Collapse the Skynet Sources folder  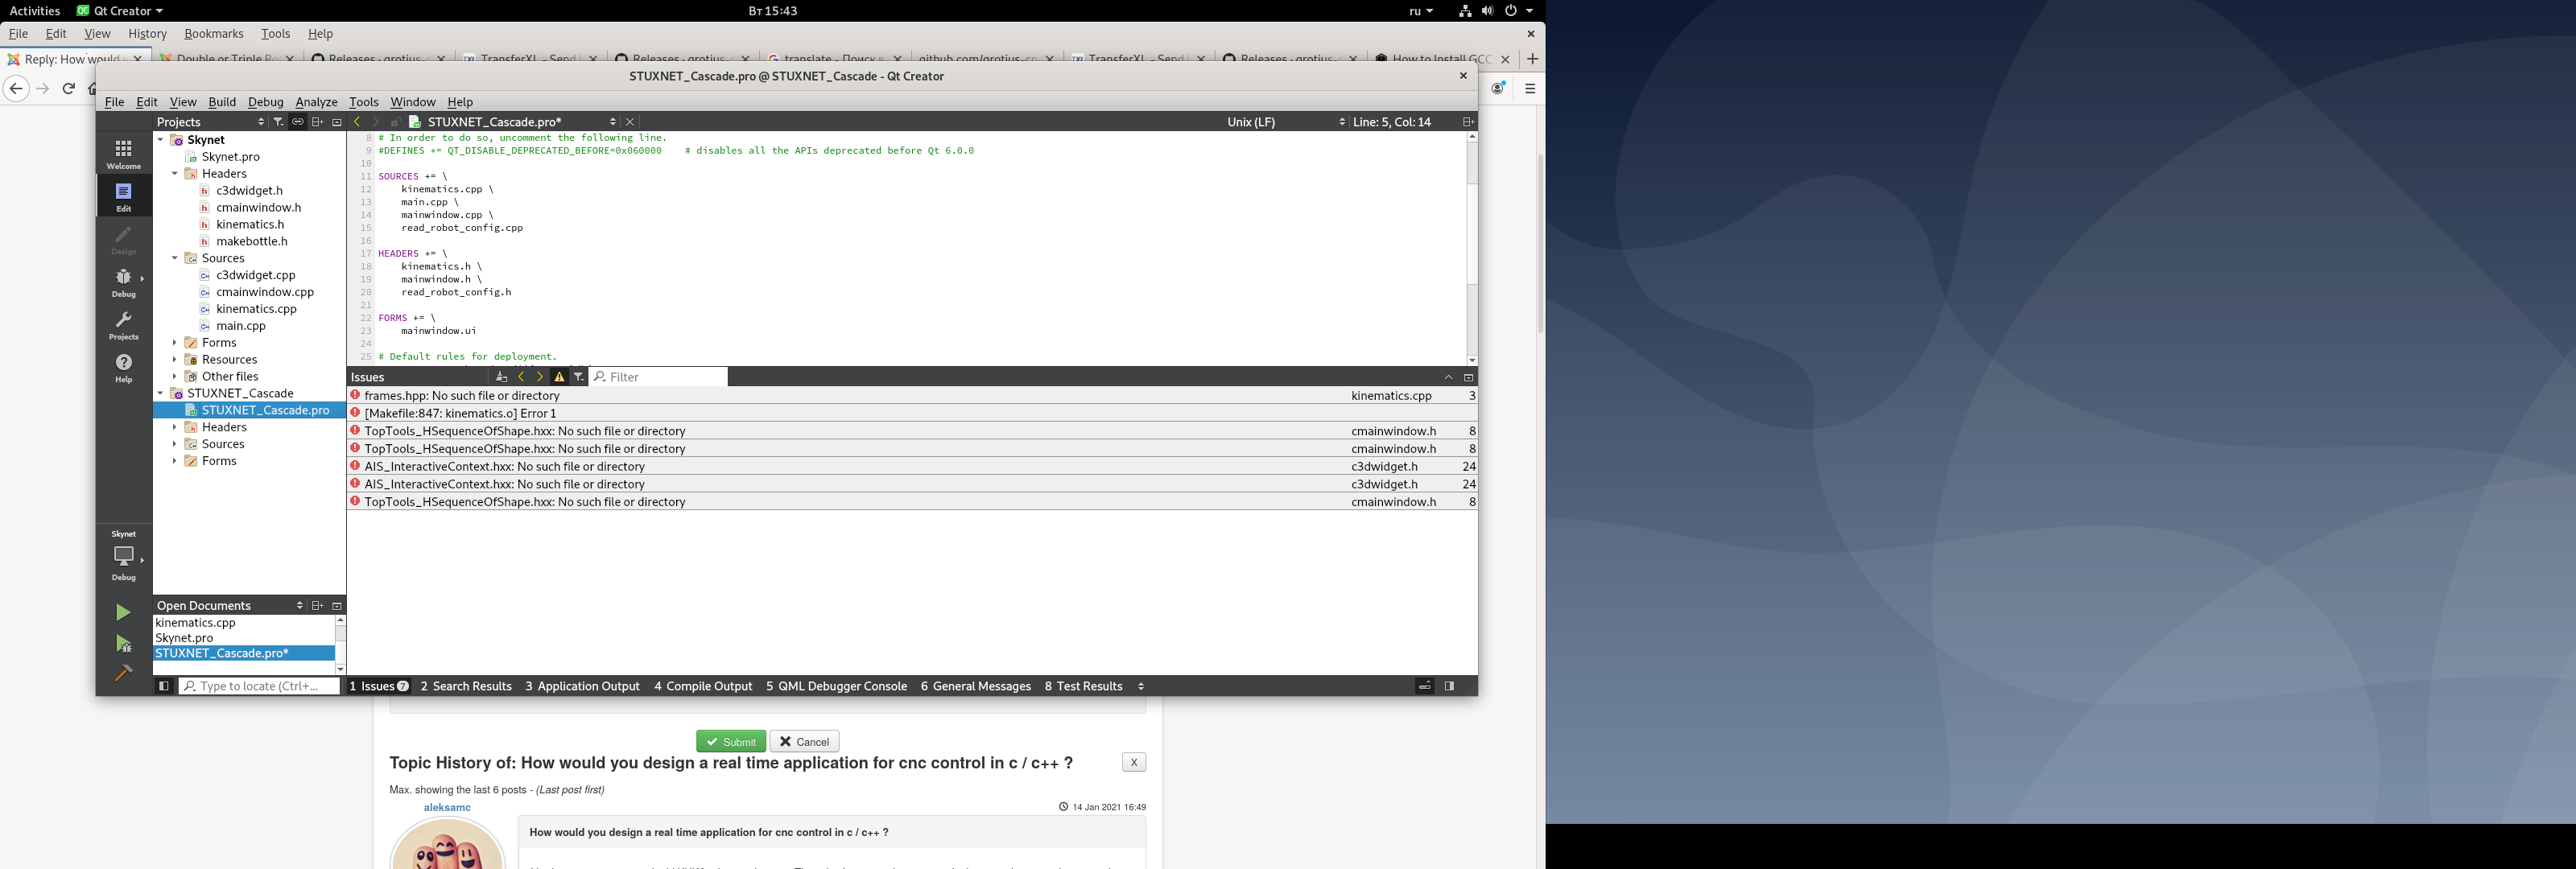[x=175, y=258]
